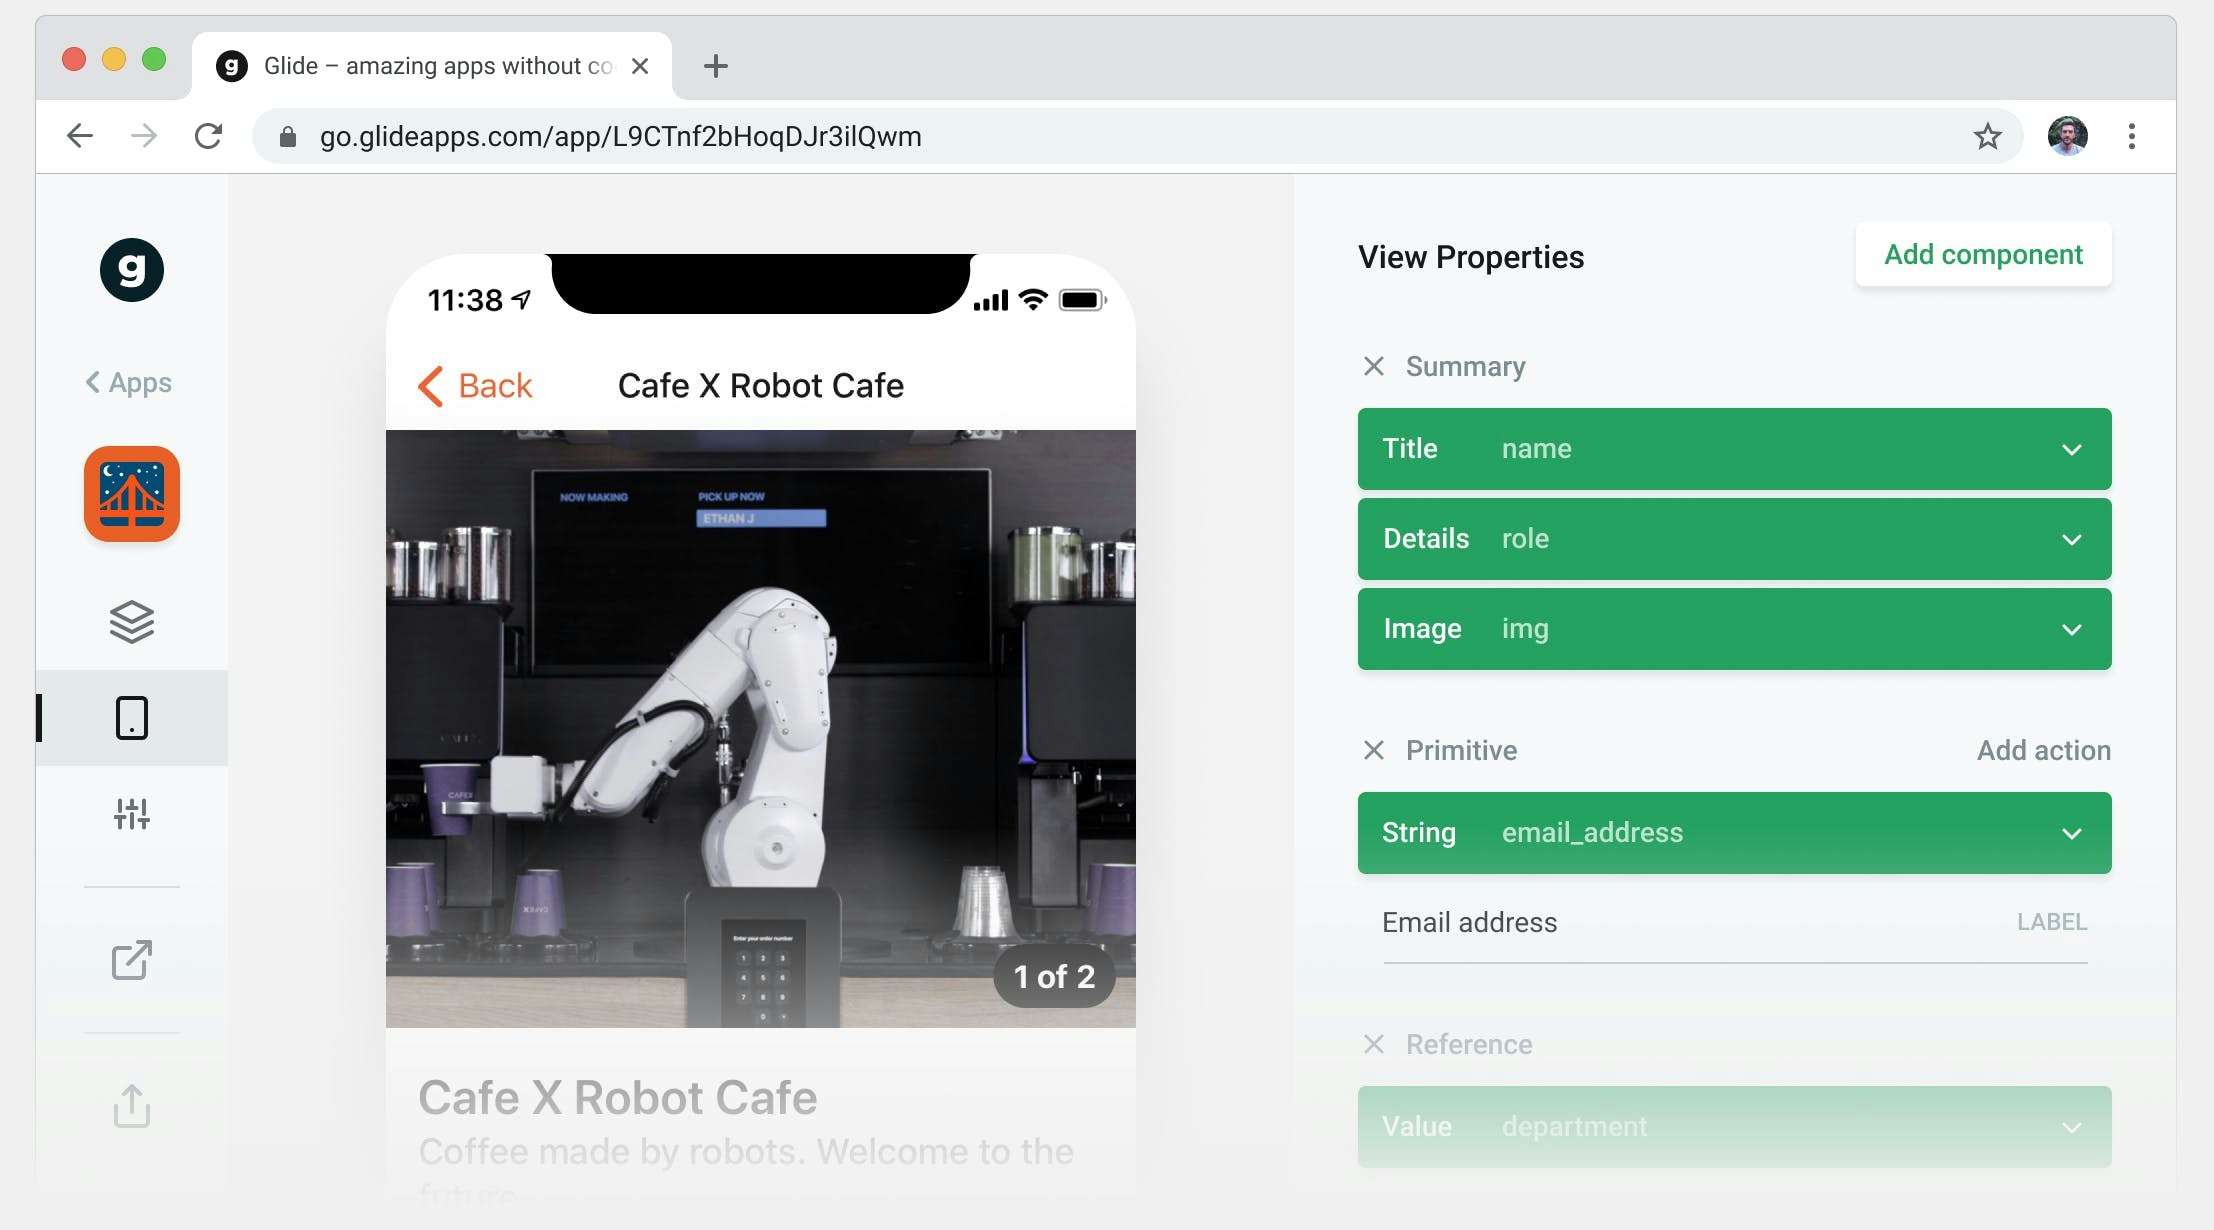The width and height of the screenshot is (2214, 1230).
Task: Click the share/upload icon in the sidebar
Action: click(132, 1106)
